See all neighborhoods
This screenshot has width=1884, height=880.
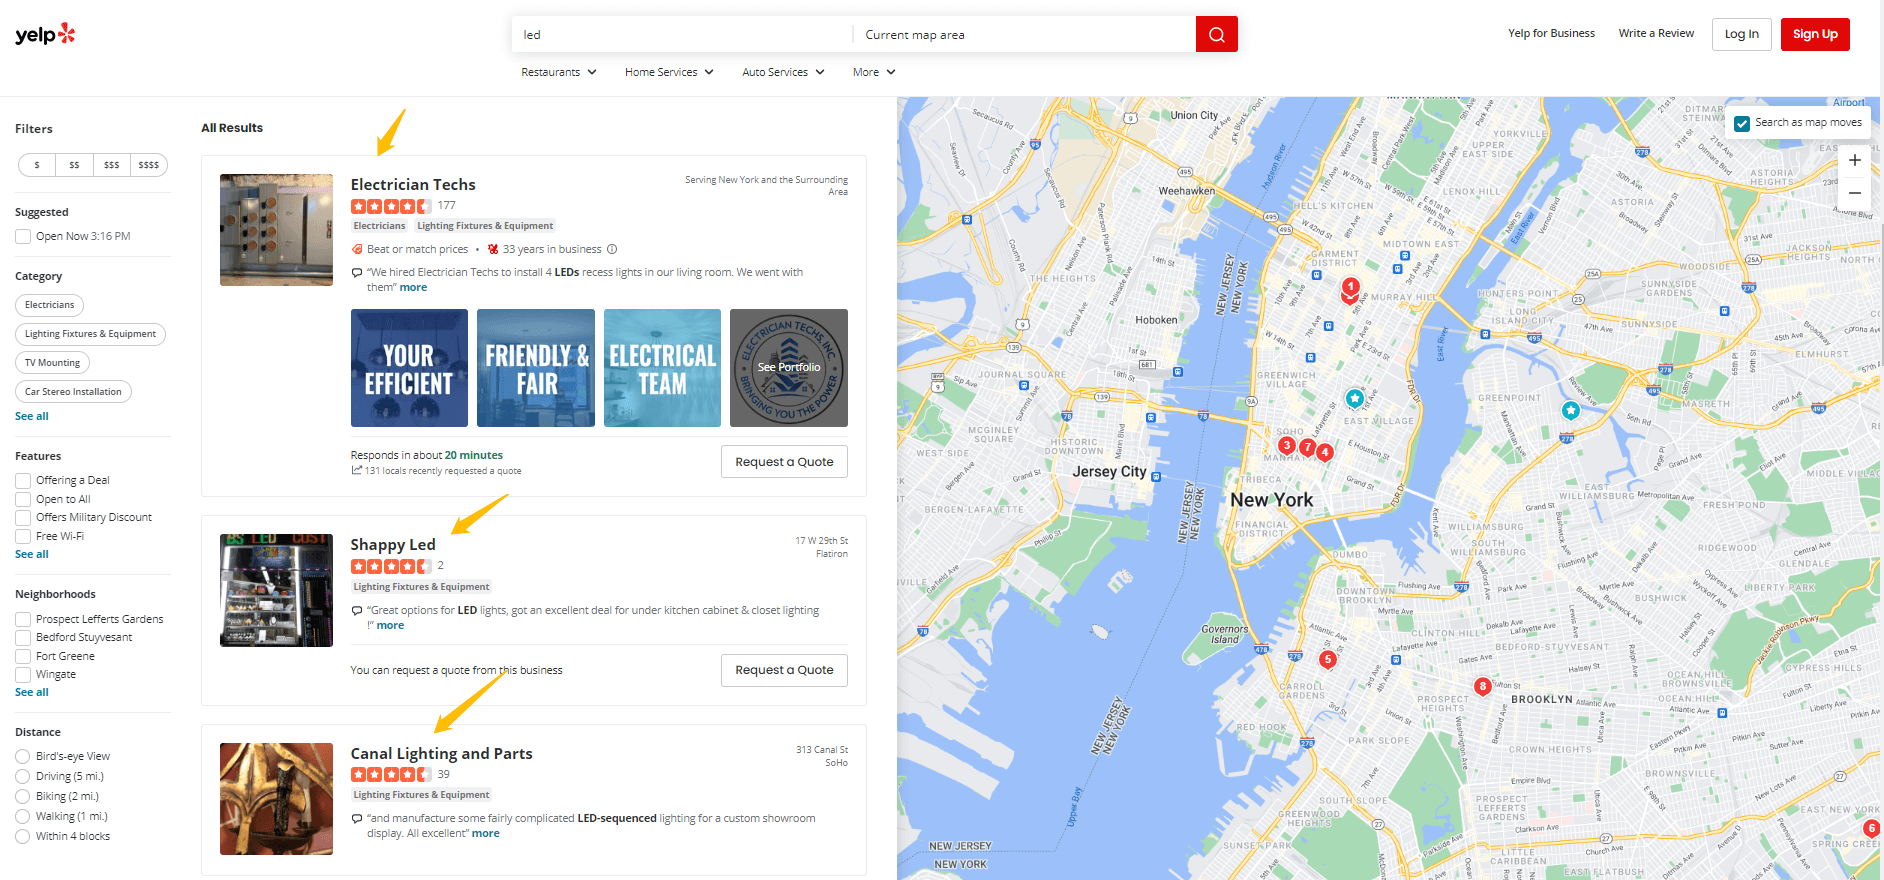point(32,692)
